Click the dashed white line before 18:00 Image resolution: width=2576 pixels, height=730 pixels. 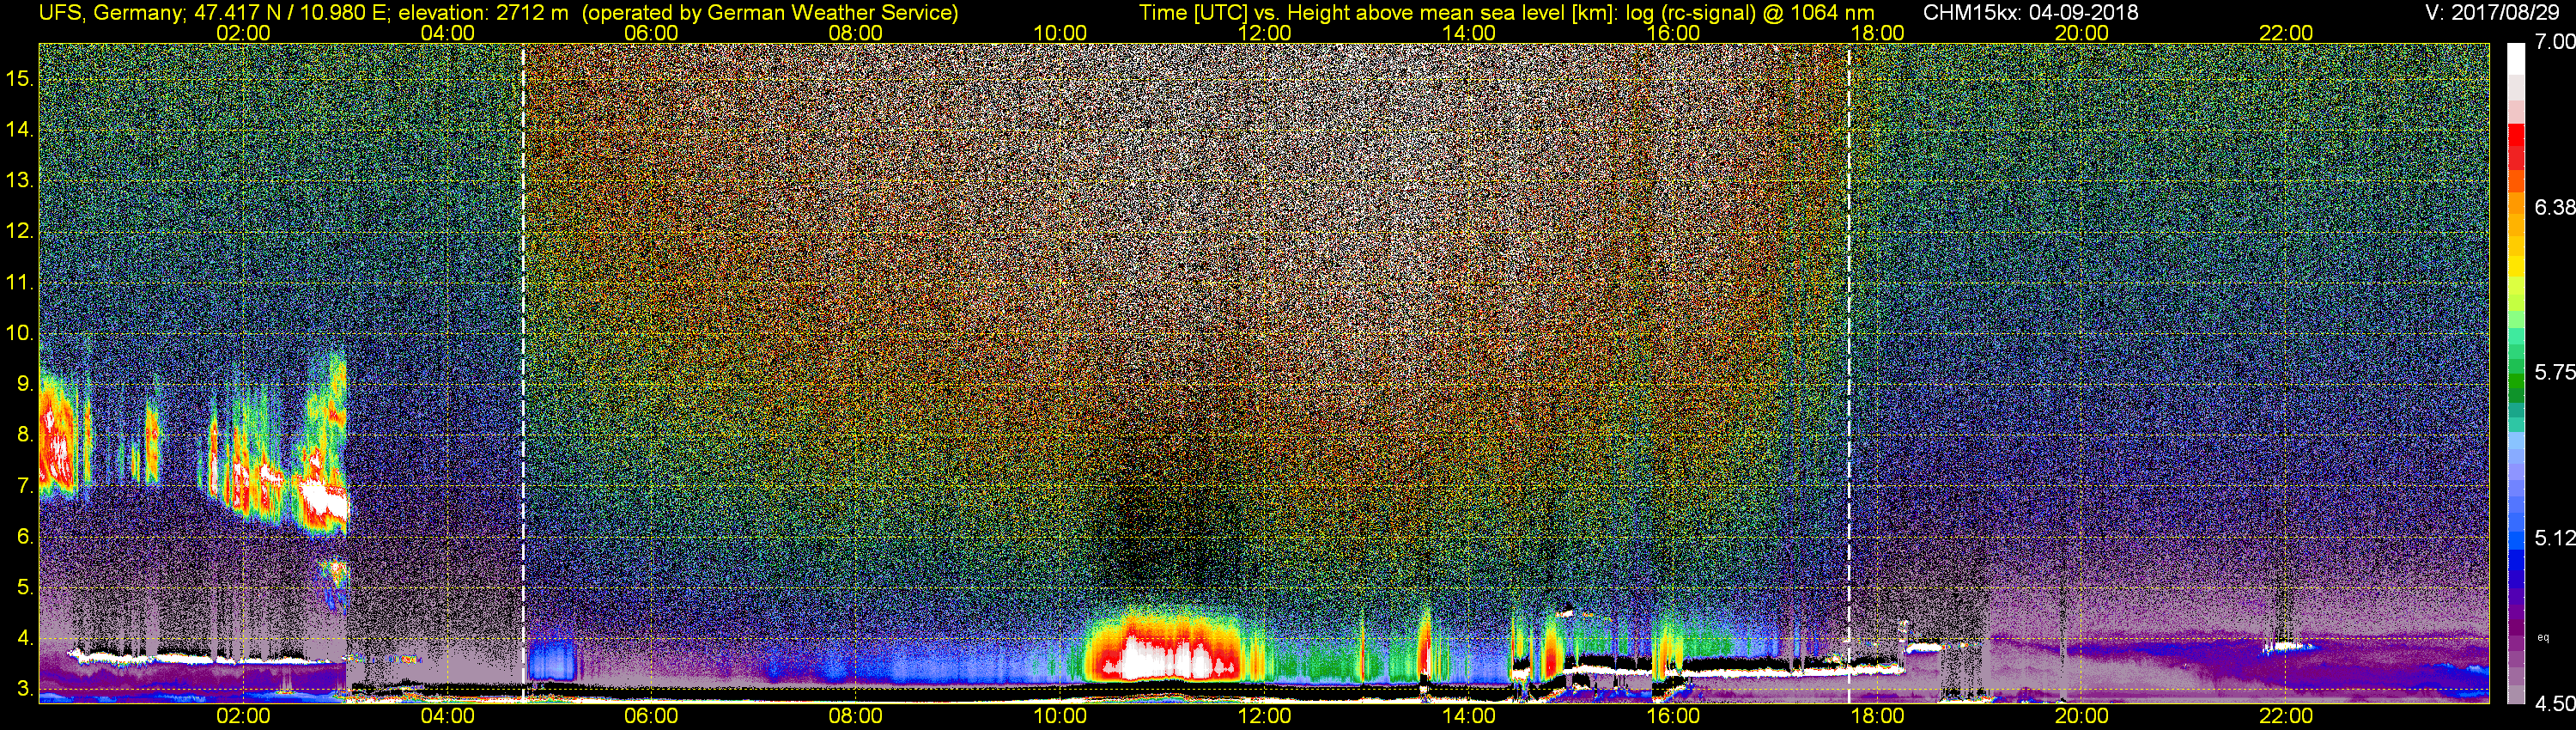[1849, 373]
